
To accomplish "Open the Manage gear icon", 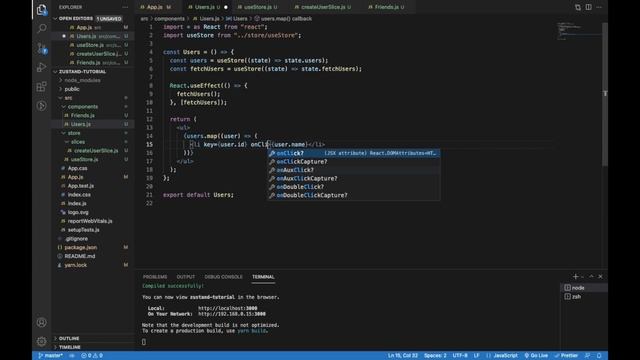I will coord(41,341).
